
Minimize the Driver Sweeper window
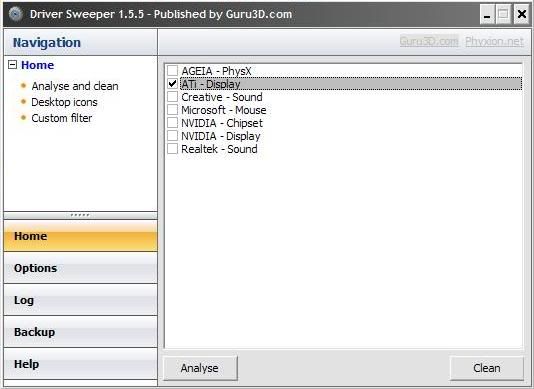pyautogui.click(x=487, y=14)
